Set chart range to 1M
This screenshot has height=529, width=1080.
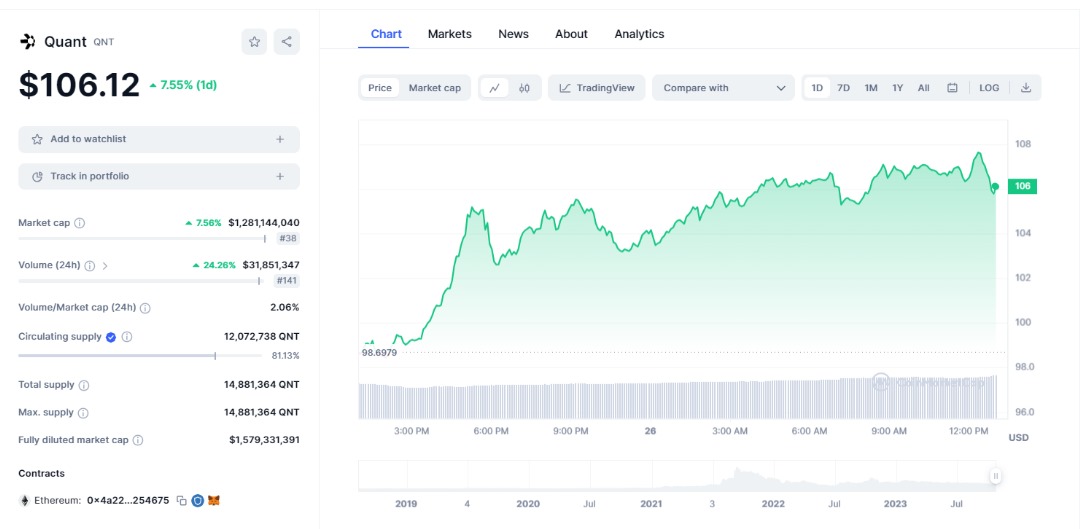(x=871, y=87)
